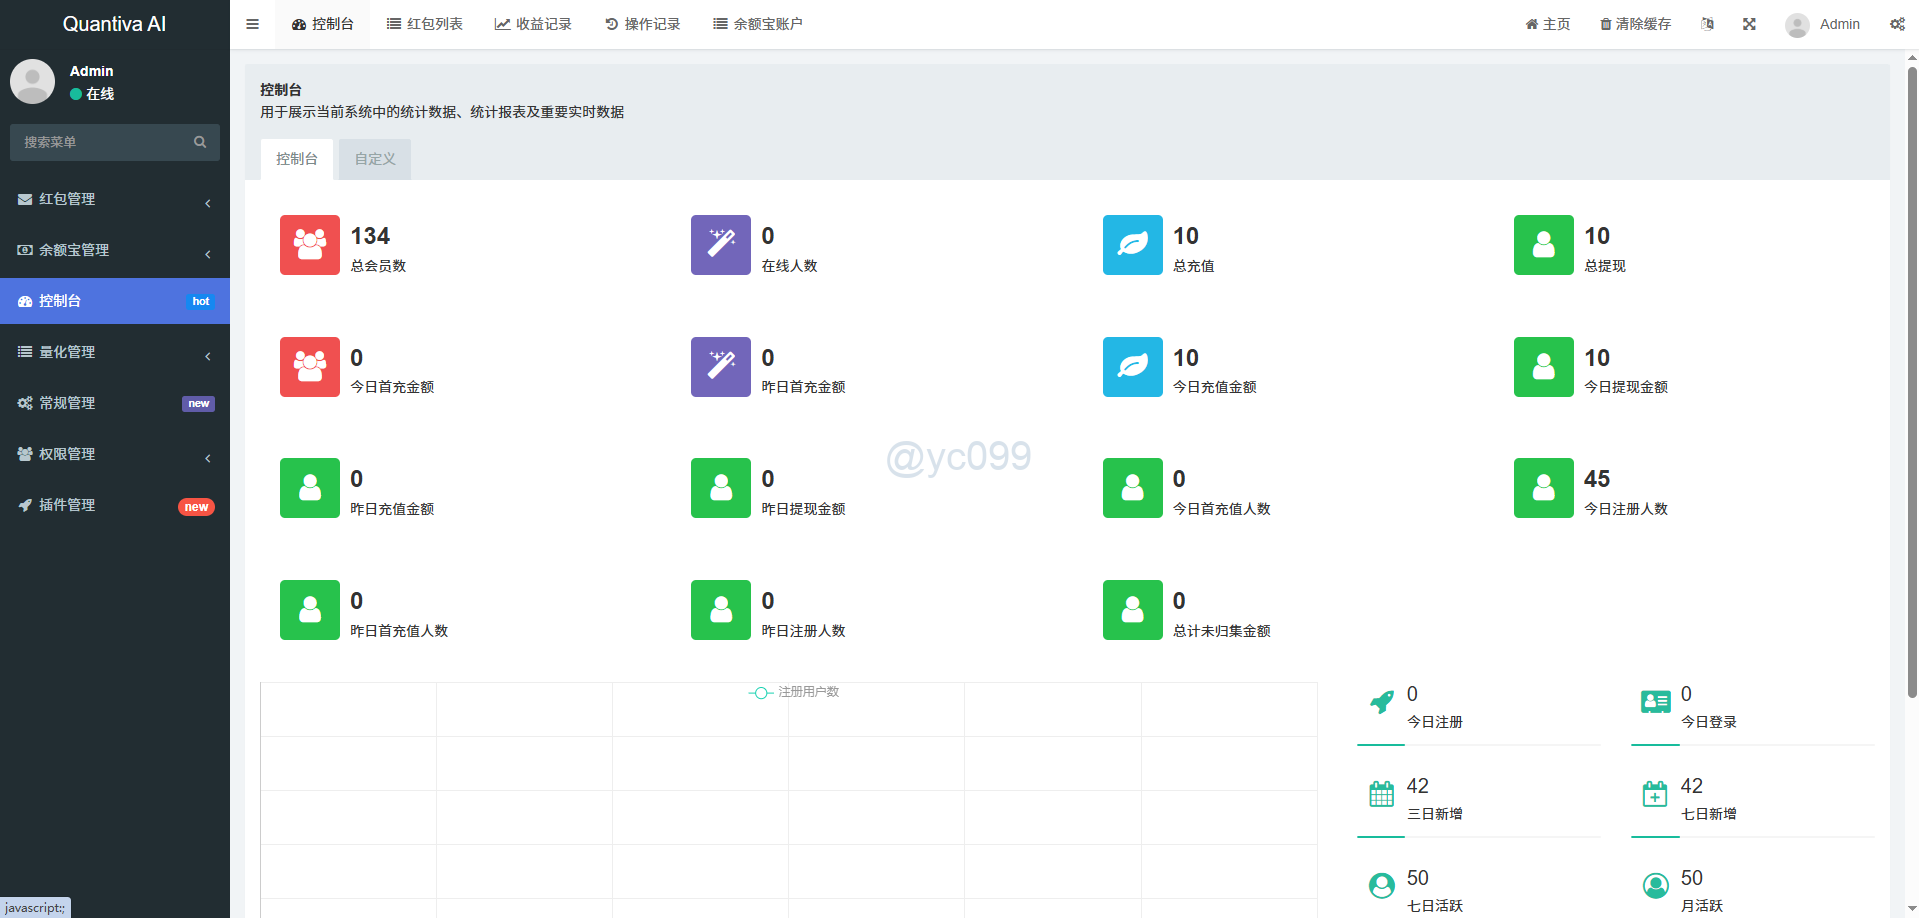Click the blue 总充值 leaf icon
Viewport: 1919px width, 918px height.
[1132, 245]
